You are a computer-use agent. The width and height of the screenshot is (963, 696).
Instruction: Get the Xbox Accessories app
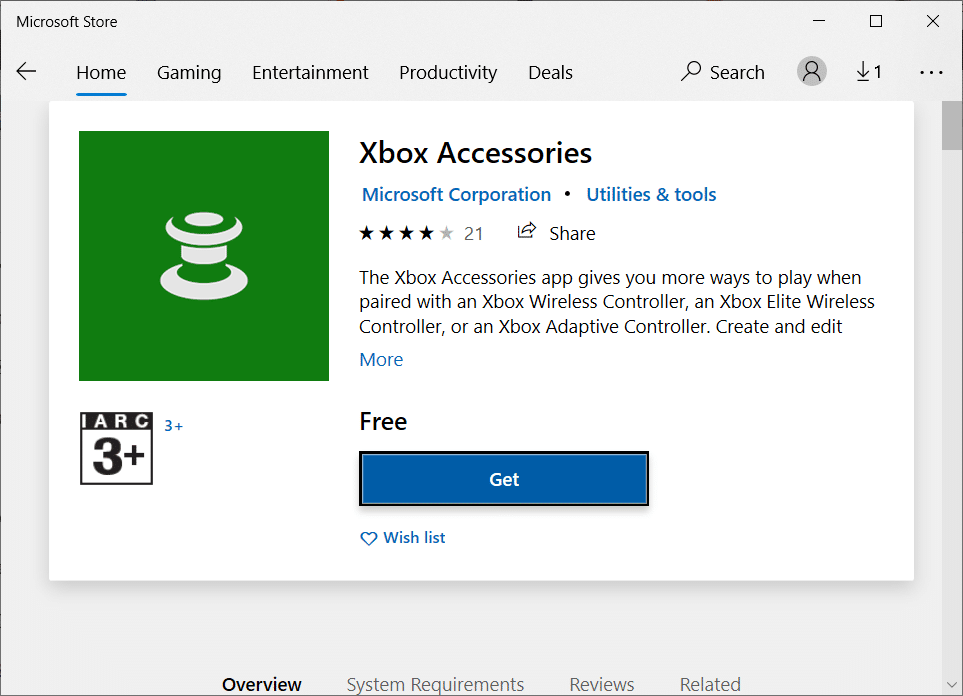click(504, 479)
